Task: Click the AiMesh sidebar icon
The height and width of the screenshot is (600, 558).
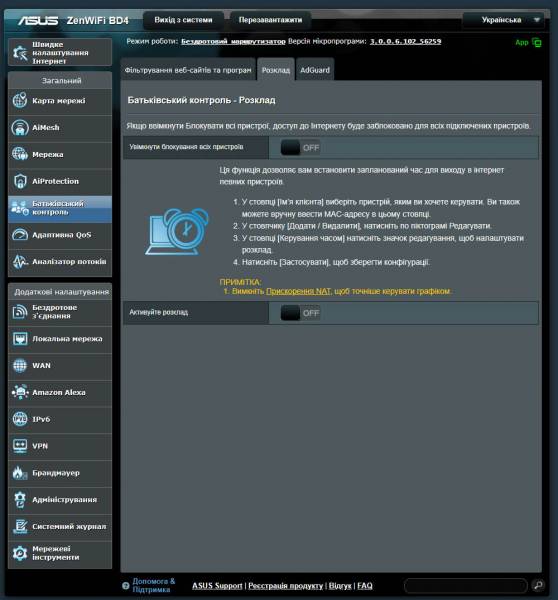Action: click(20, 127)
